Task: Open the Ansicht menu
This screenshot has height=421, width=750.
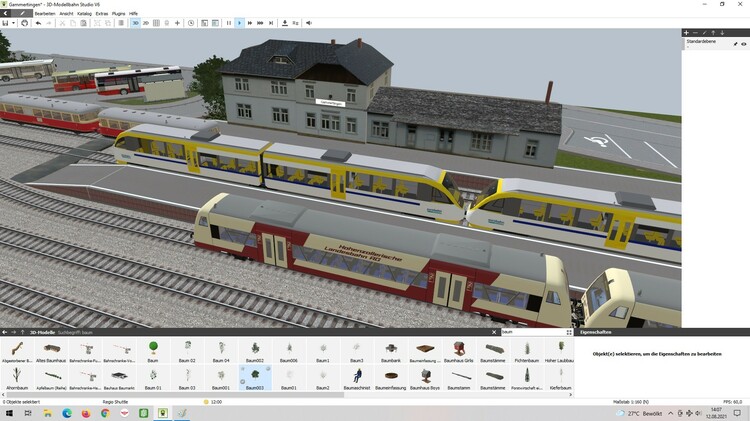Action: (66, 14)
